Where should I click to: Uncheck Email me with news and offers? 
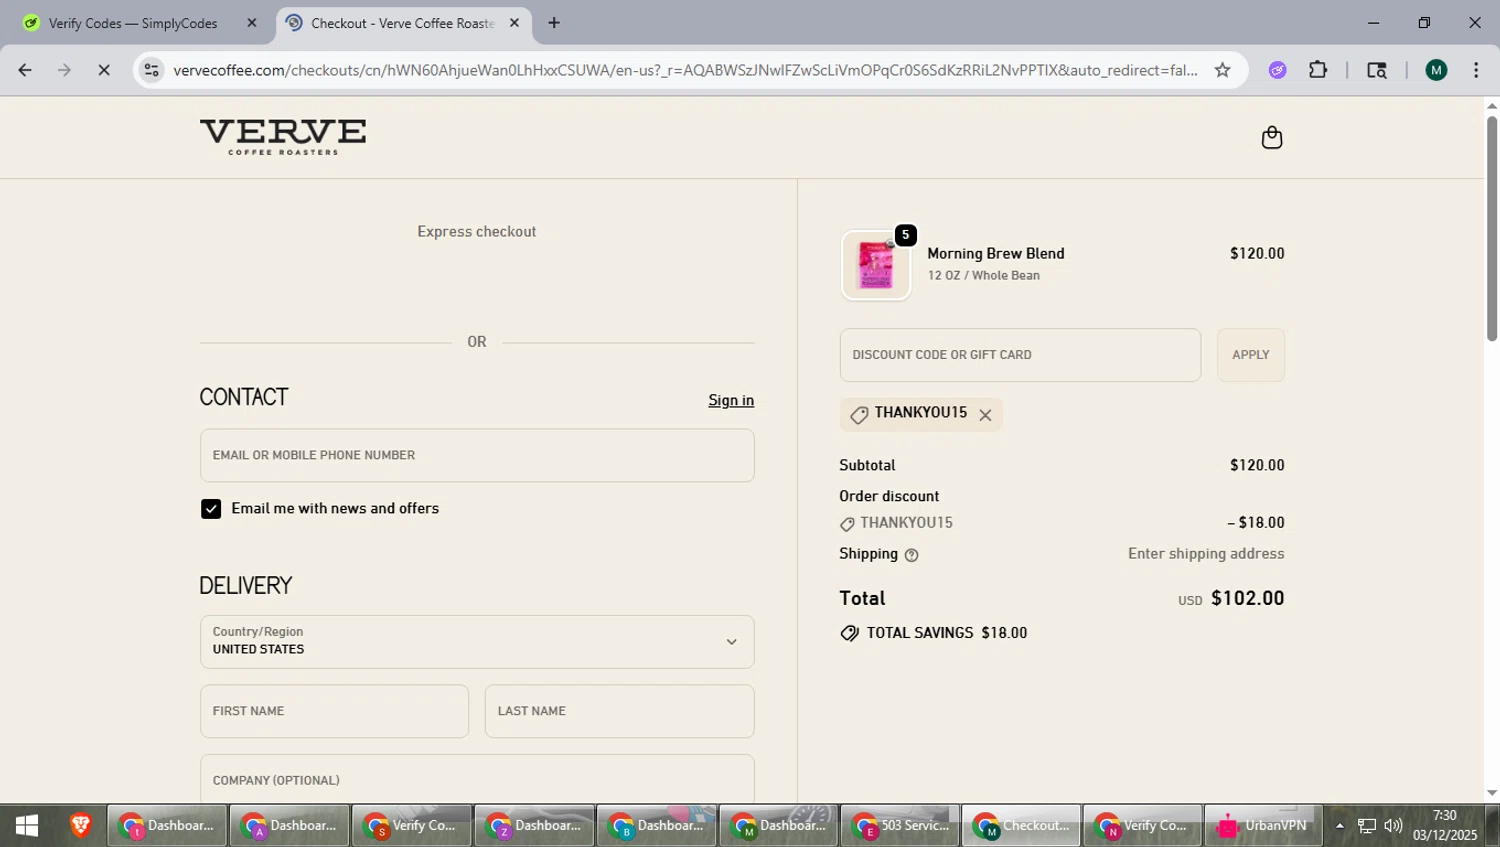click(211, 509)
